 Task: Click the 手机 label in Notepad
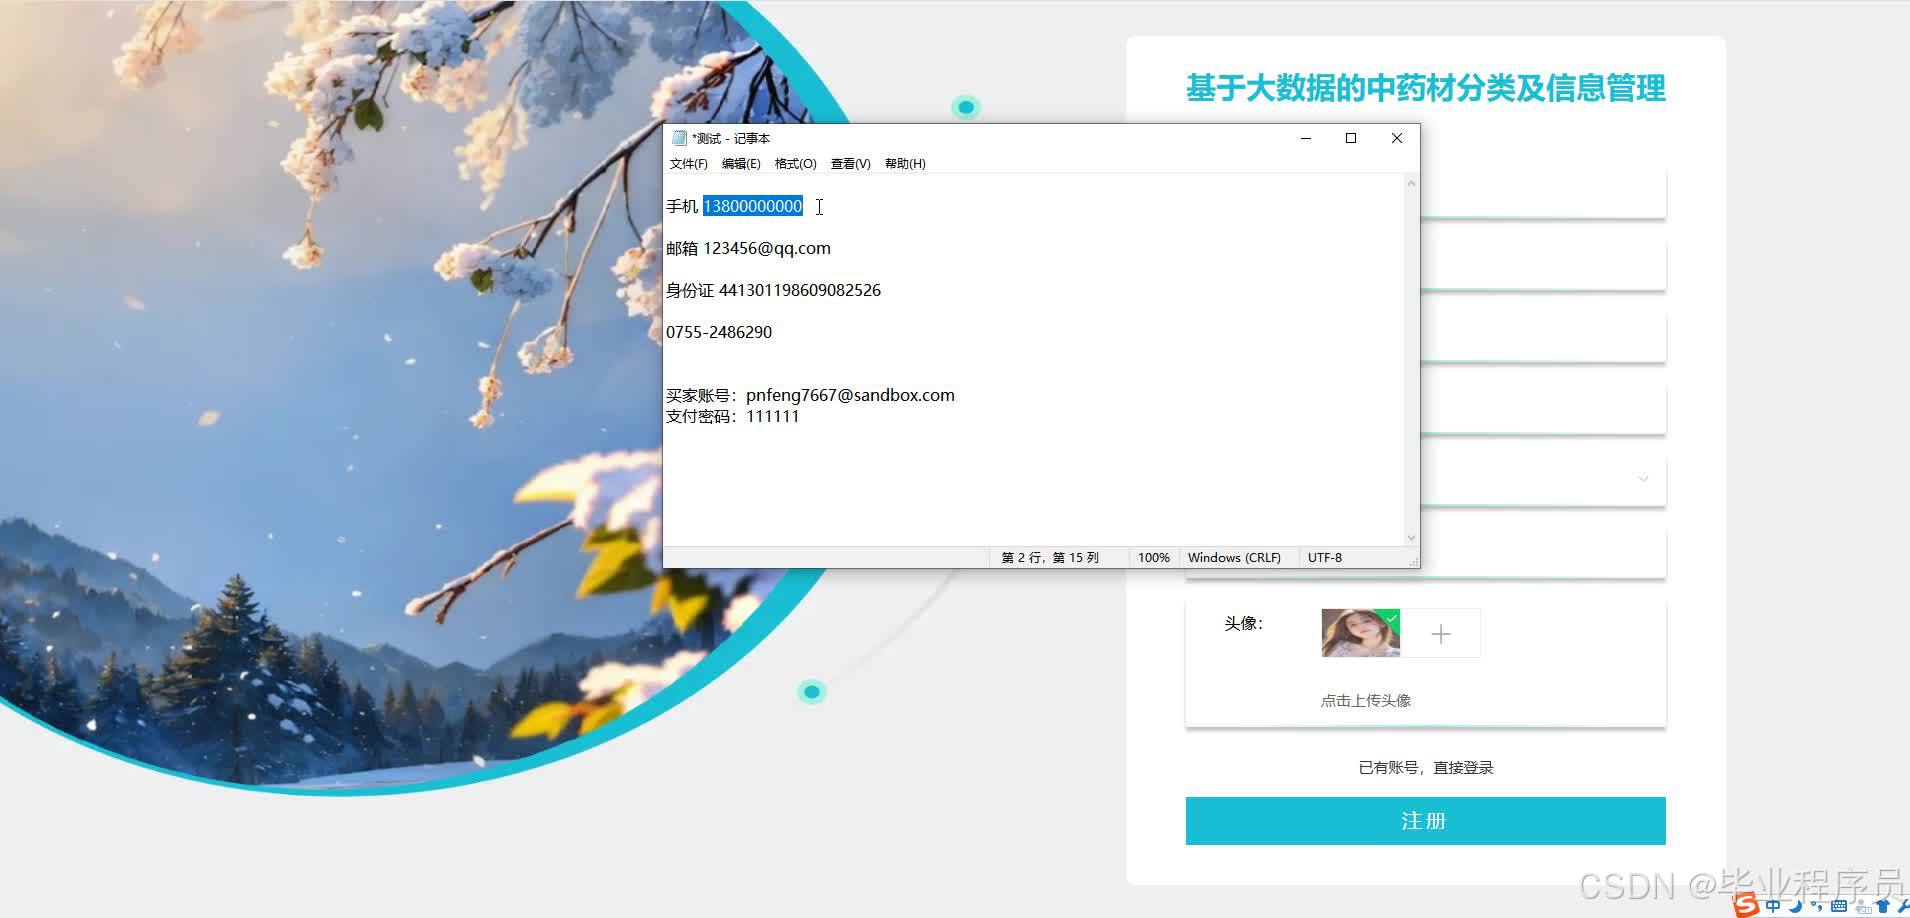pos(682,206)
